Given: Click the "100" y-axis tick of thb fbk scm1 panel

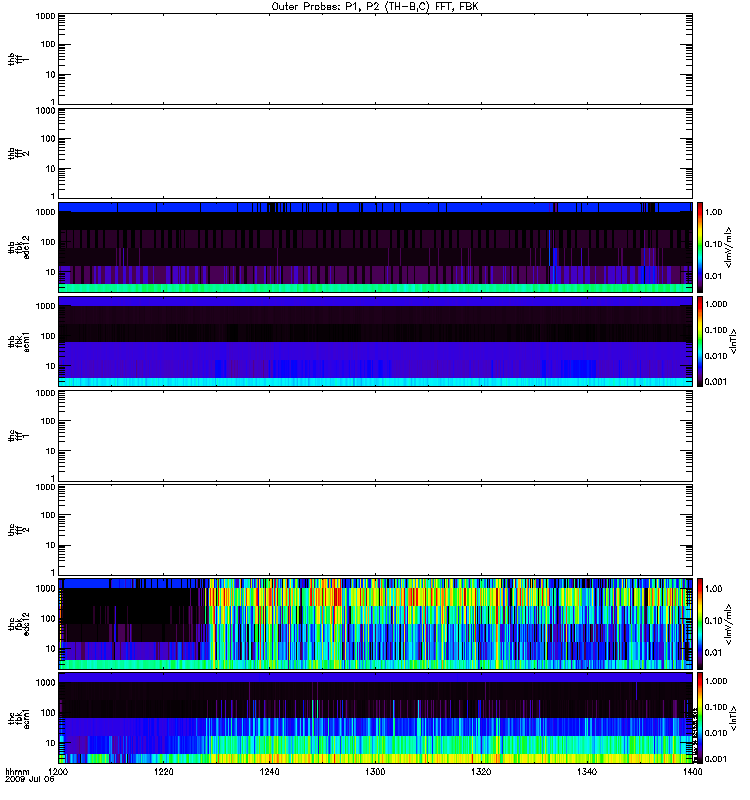Looking at the screenshot, I should pos(48,336).
